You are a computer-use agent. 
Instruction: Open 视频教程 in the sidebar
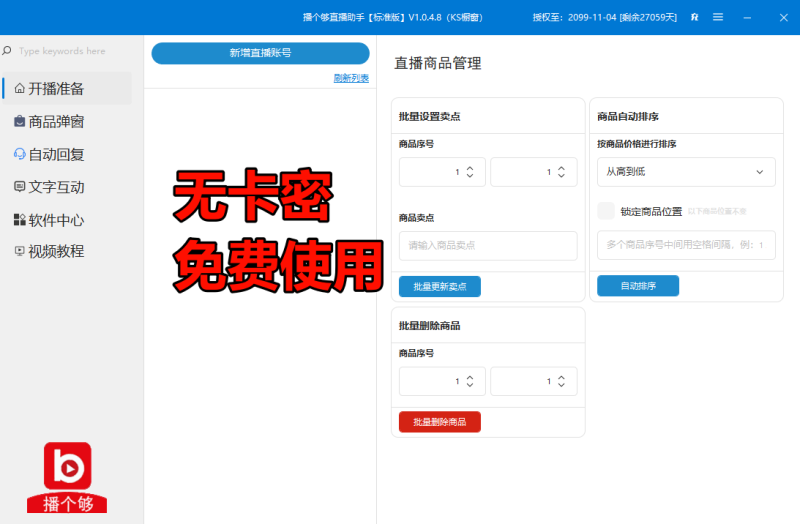(67, 251)
